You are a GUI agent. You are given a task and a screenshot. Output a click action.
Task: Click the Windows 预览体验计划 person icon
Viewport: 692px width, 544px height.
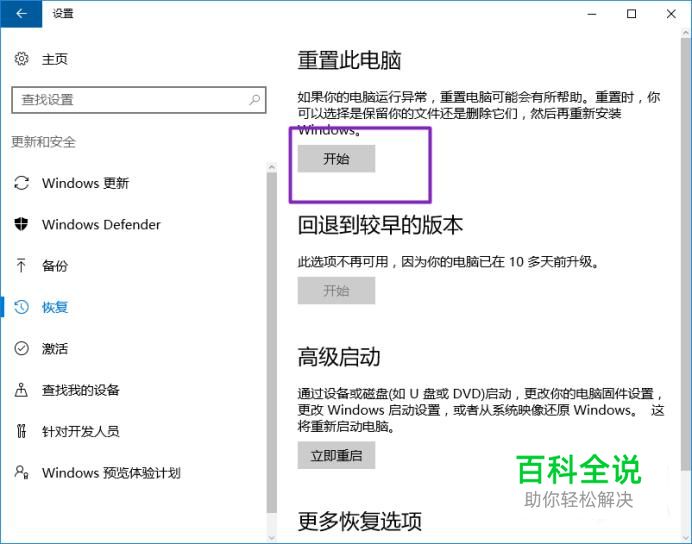pyautogui.click(x=22, y=472)
